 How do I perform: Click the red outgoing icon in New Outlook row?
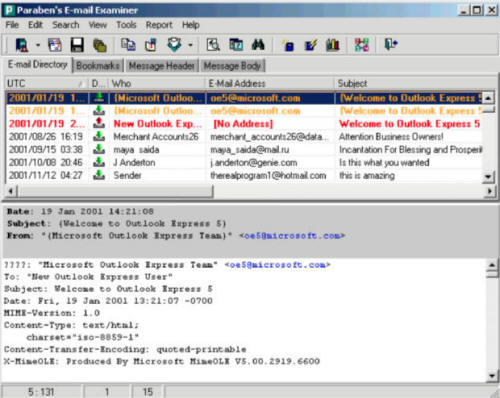point(99,124)
